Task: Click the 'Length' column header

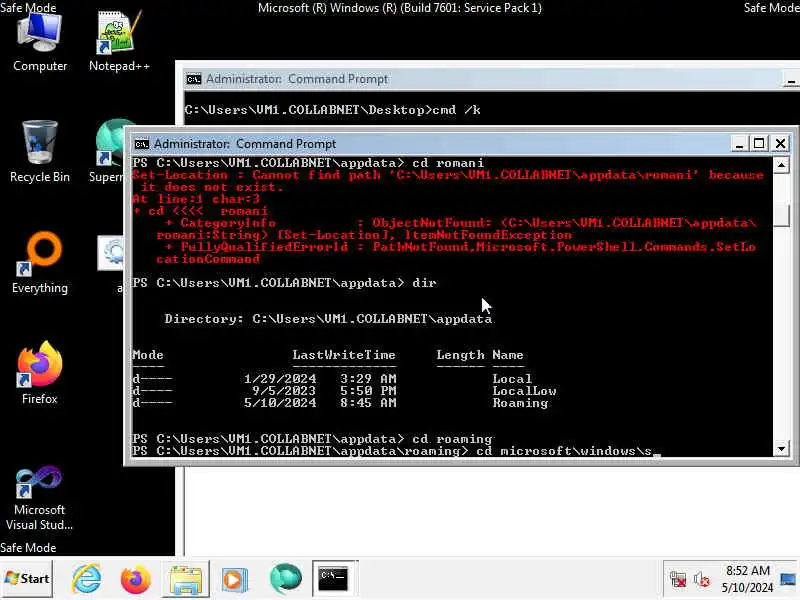Action: pos(460,355)
